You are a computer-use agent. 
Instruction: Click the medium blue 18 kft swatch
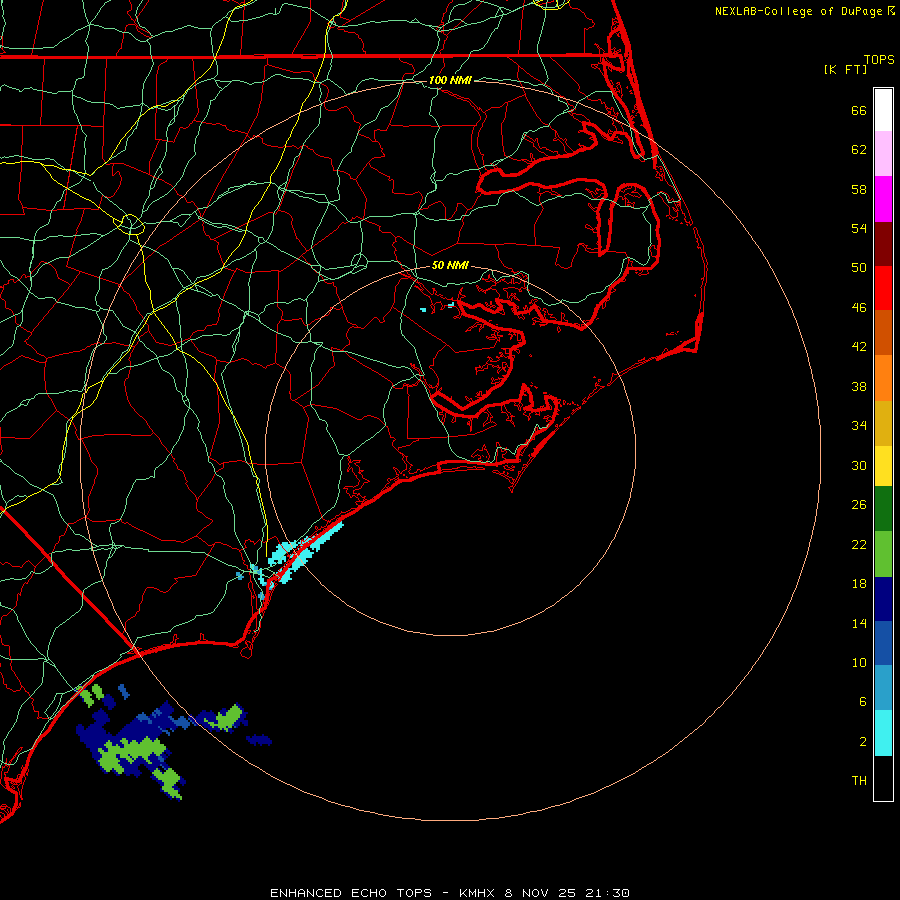[883, 643]
